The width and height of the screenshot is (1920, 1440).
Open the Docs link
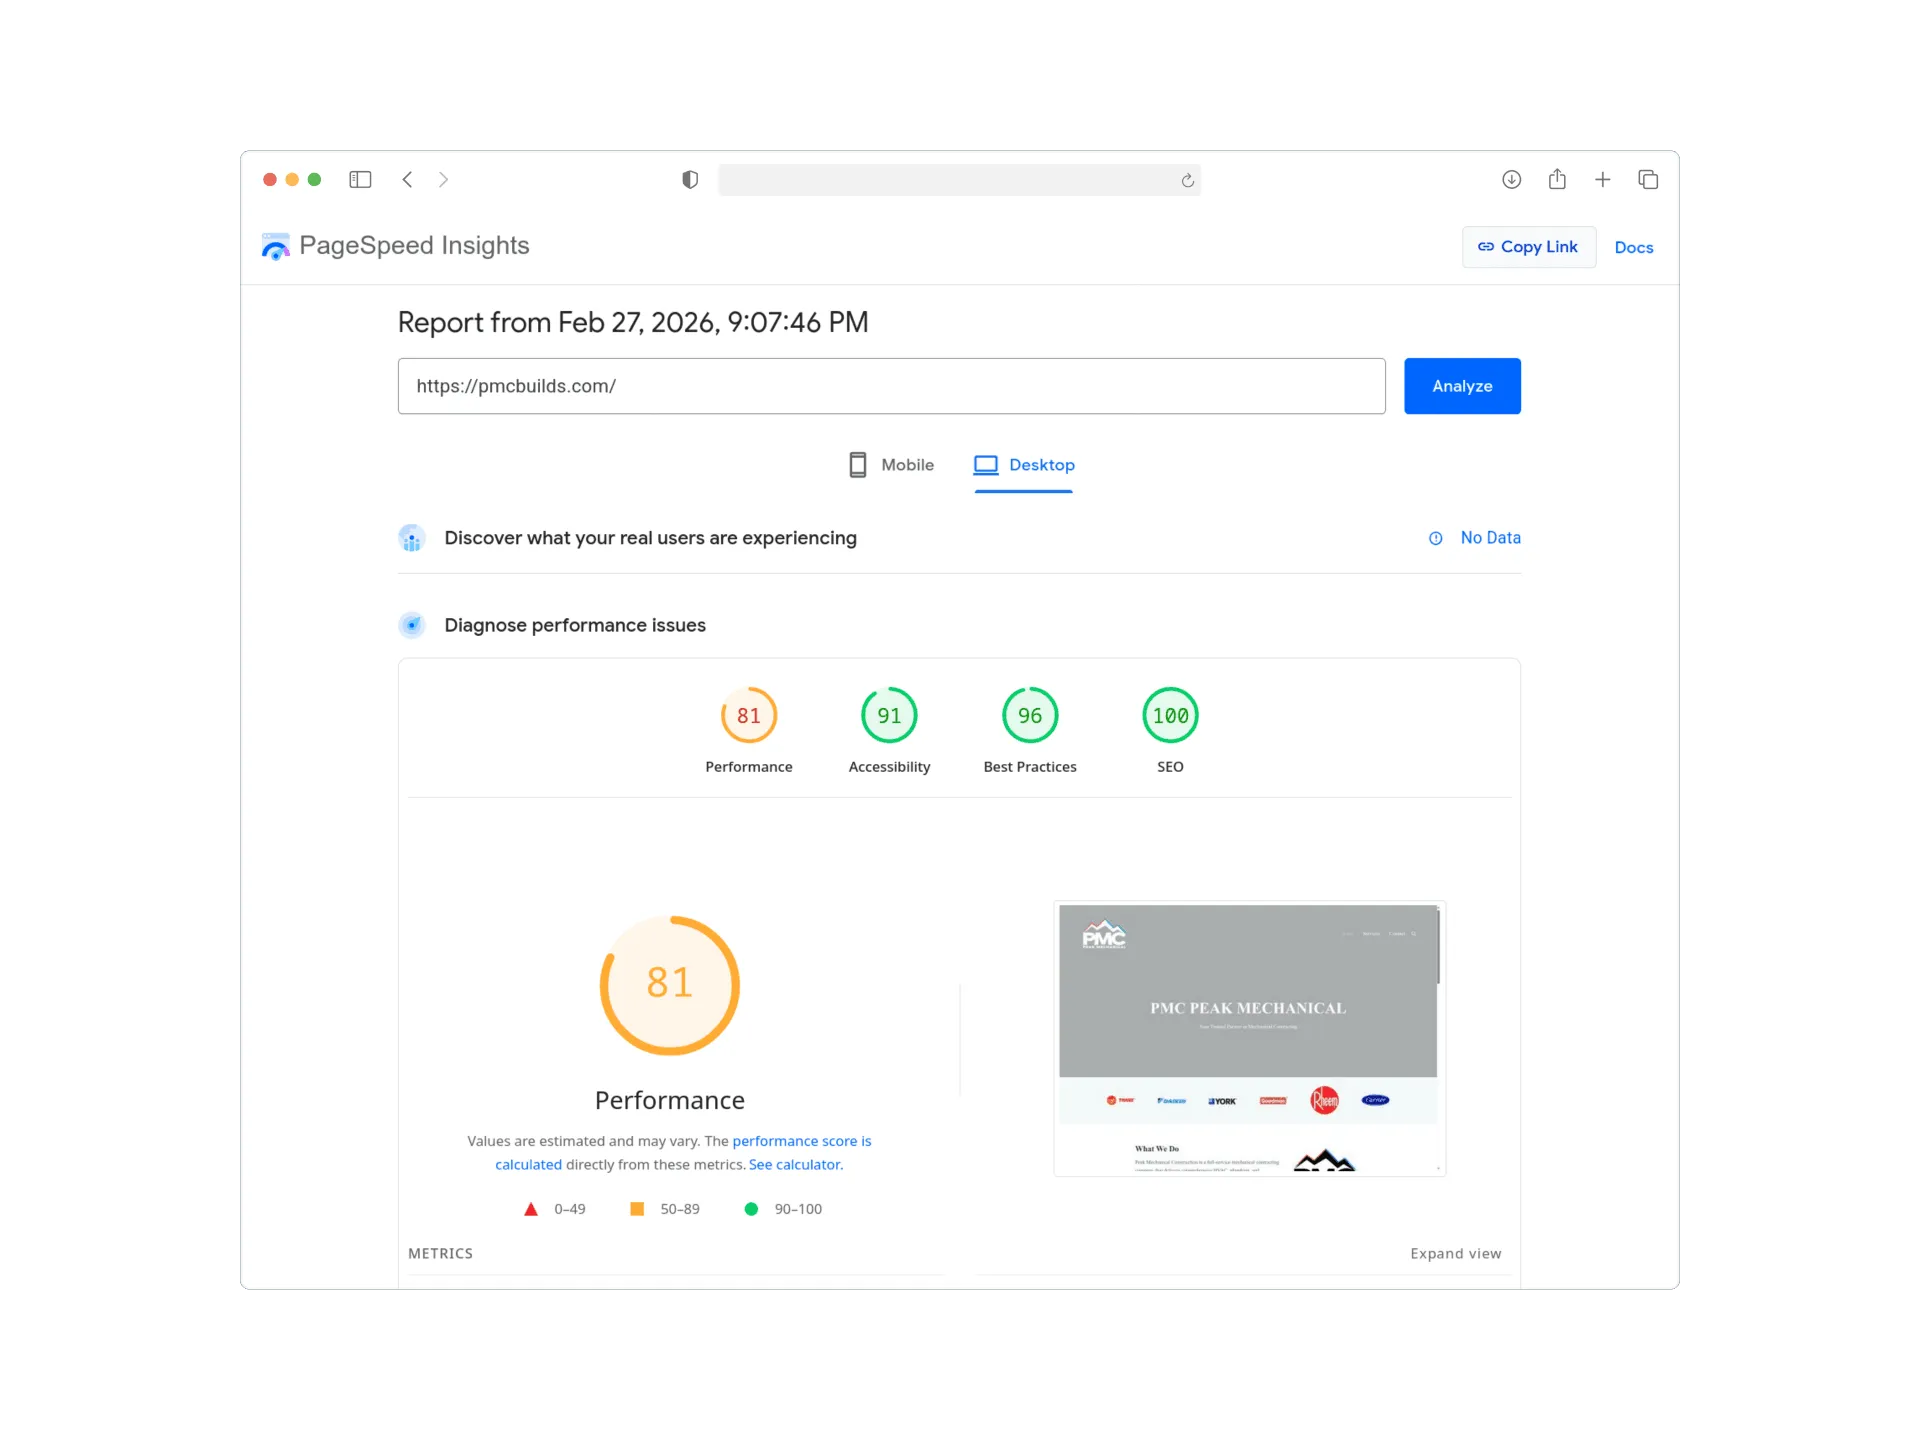click(1633, 247)
